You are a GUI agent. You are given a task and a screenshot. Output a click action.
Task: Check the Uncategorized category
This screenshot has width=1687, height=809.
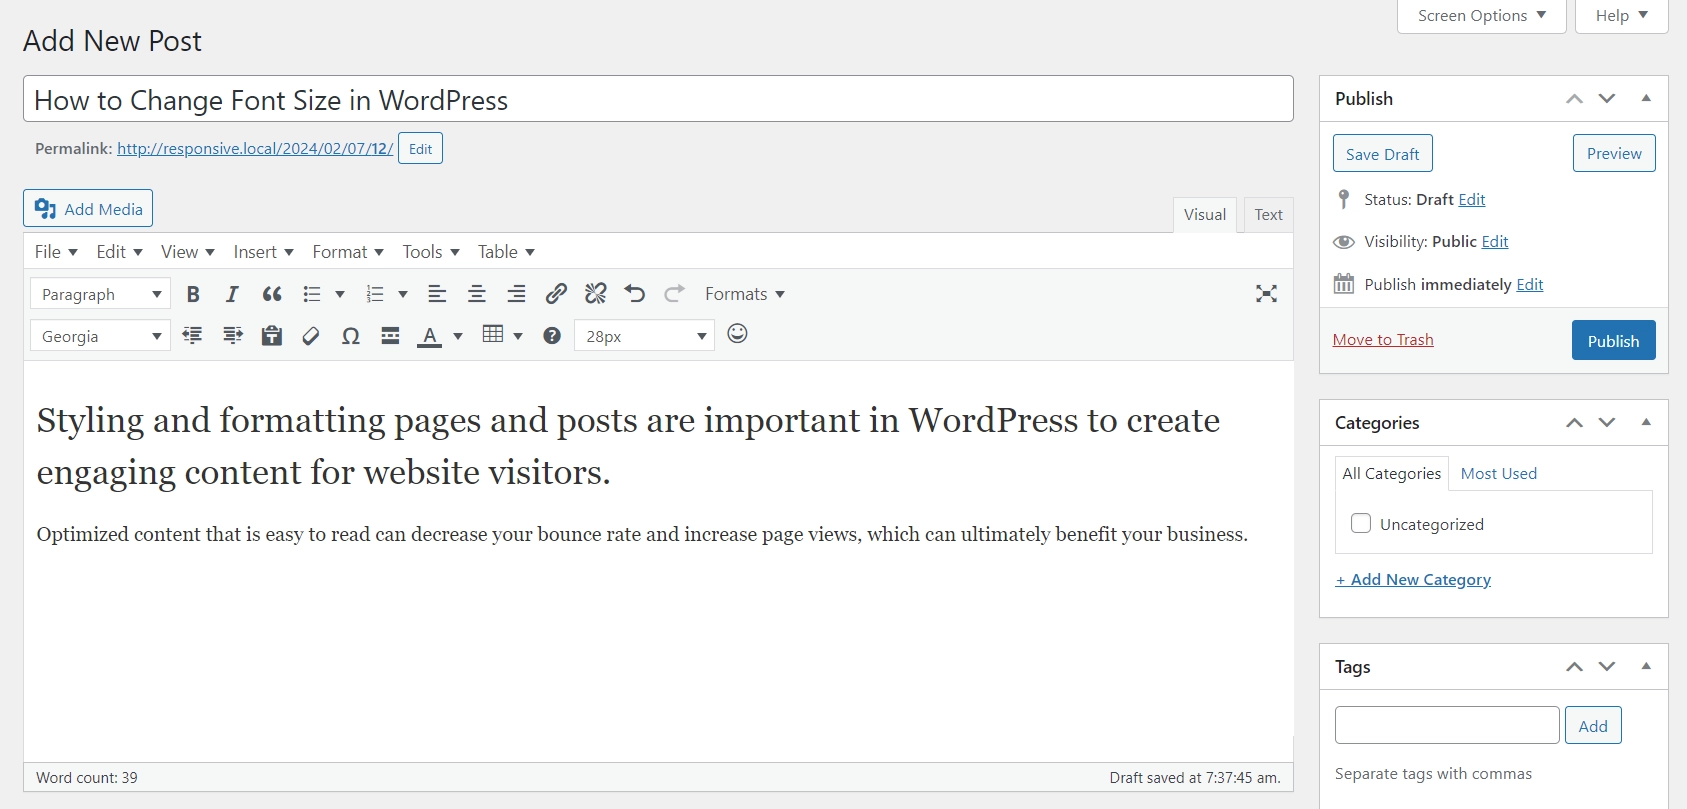tap(1361, 523)
